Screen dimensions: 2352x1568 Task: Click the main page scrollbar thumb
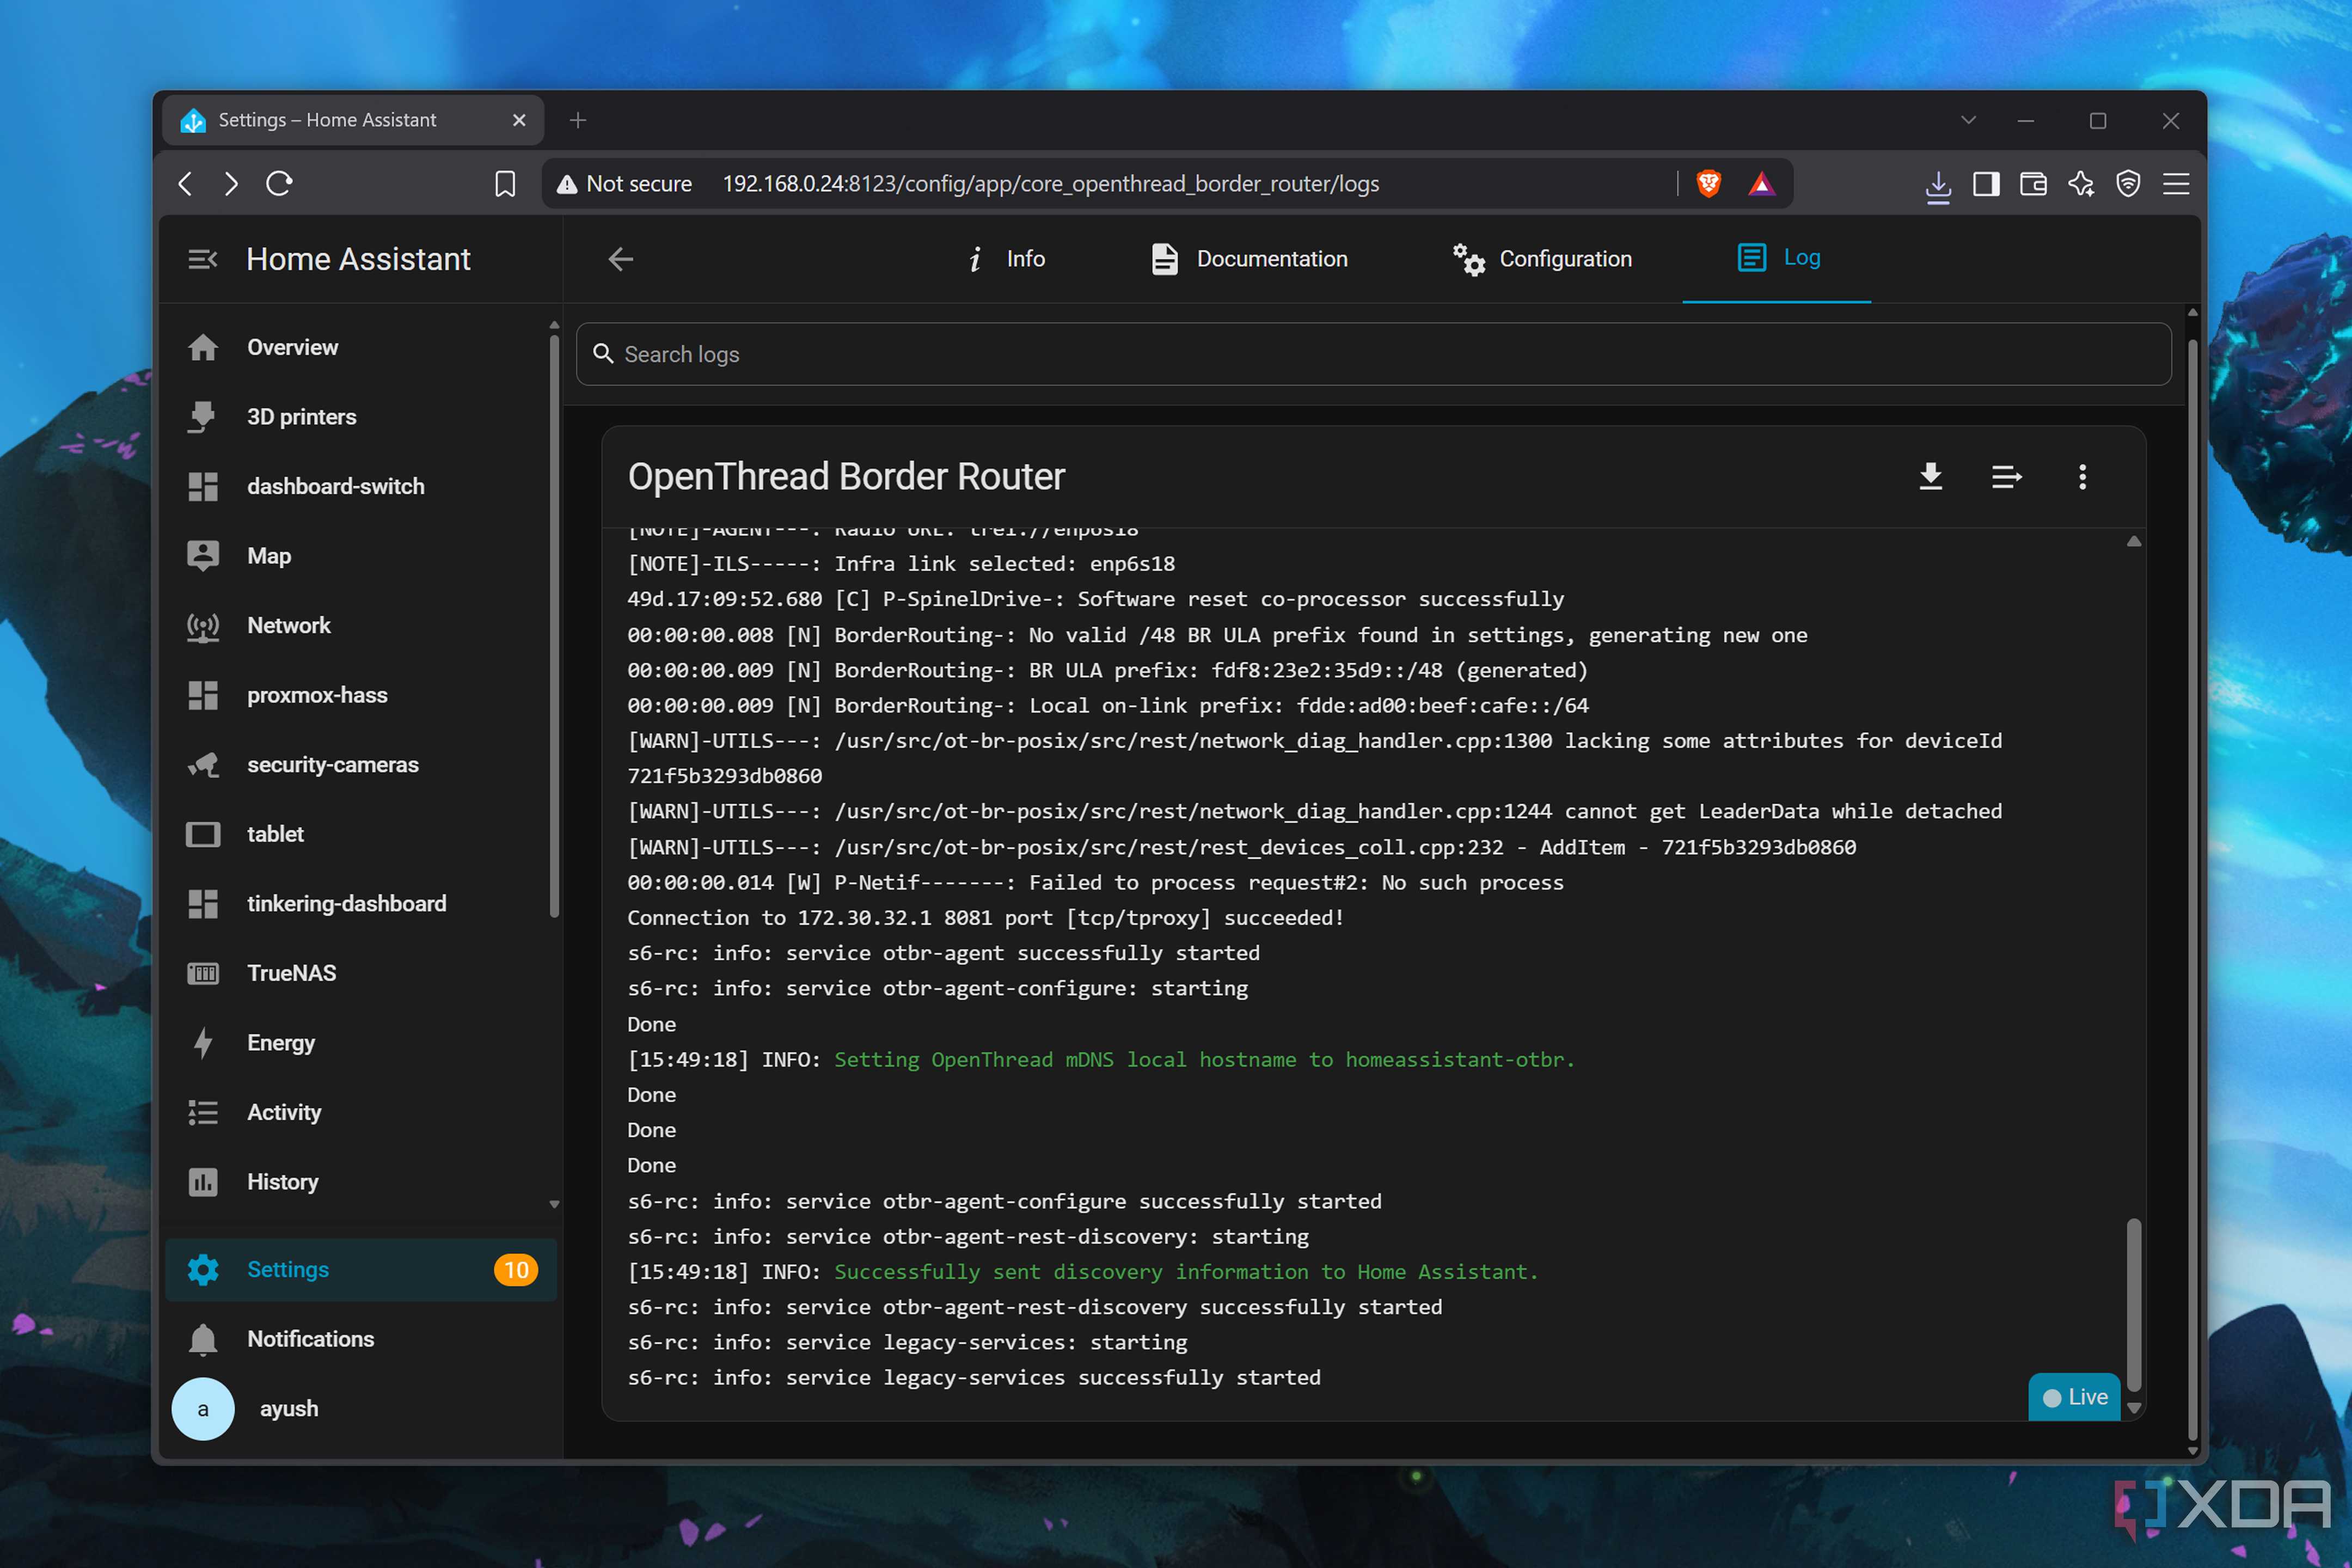(x=2192, y=890)
